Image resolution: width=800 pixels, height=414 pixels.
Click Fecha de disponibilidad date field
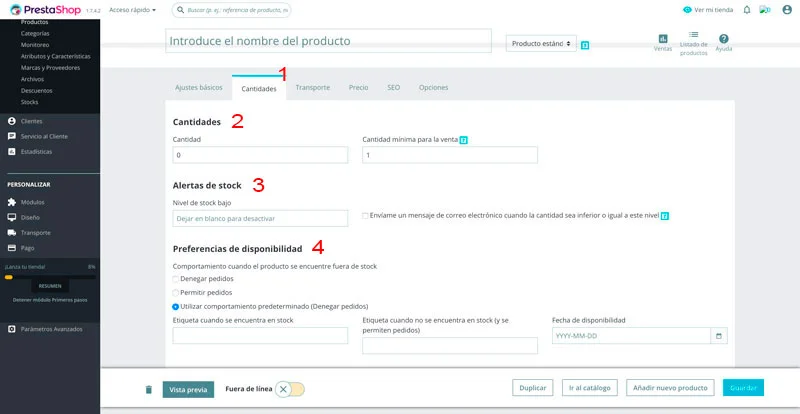click(632, 336)
